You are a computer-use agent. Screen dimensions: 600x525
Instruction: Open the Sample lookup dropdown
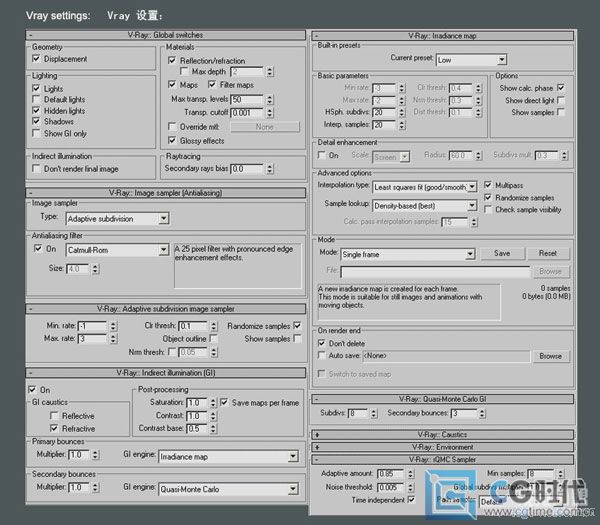coord(473,206)
